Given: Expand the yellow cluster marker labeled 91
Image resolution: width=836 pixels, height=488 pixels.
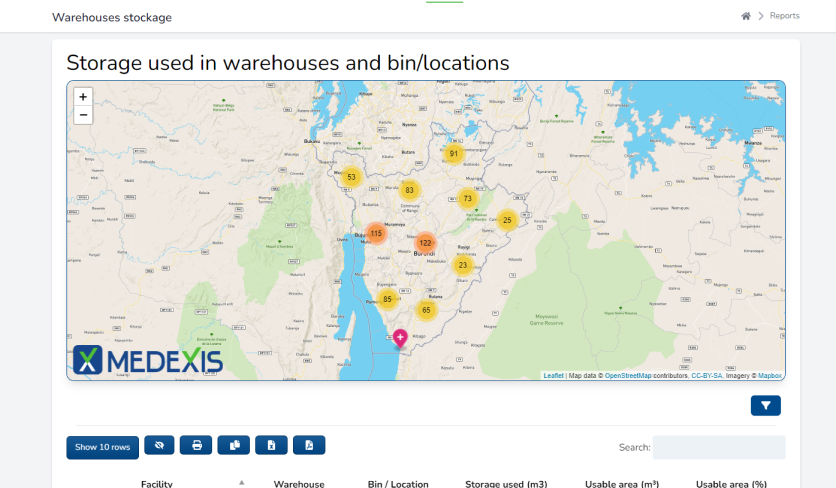Looking at the screenshot, I should (453, 154).
